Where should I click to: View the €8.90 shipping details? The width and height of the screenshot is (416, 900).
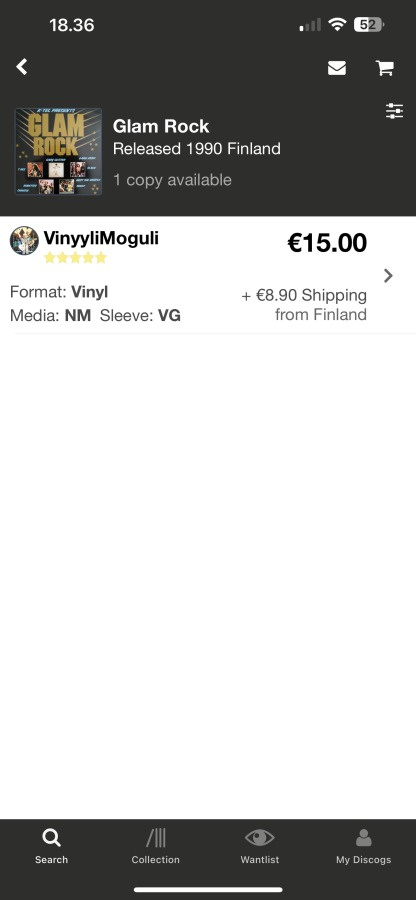click(304, 305)
